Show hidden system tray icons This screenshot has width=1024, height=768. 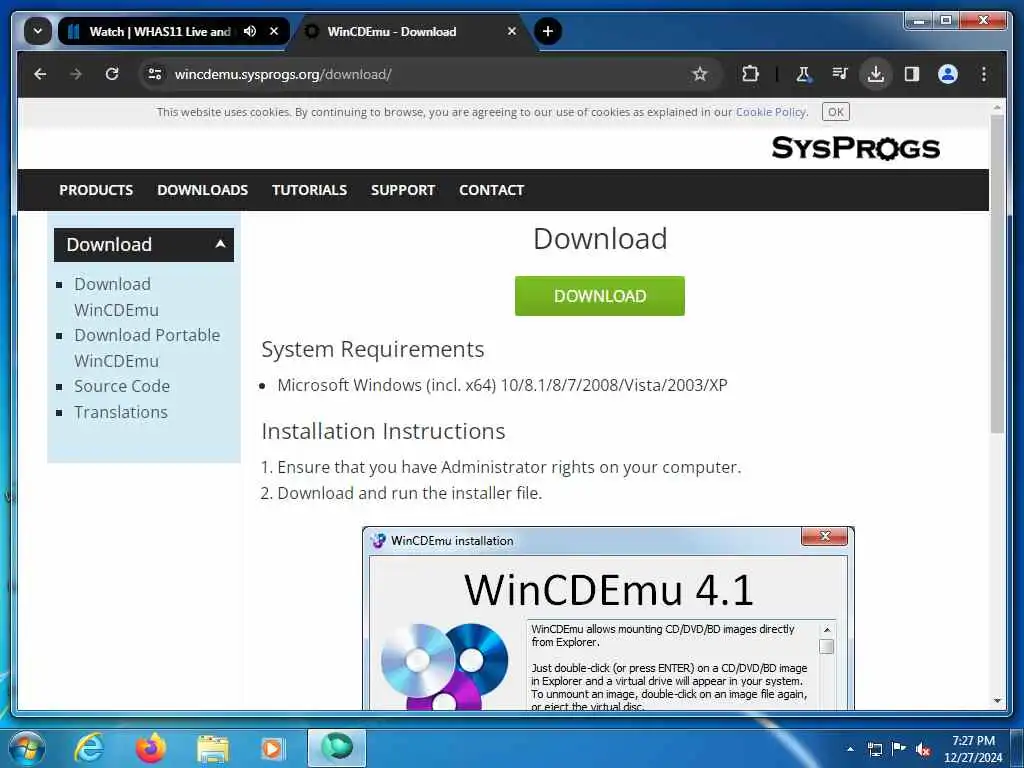850,749
